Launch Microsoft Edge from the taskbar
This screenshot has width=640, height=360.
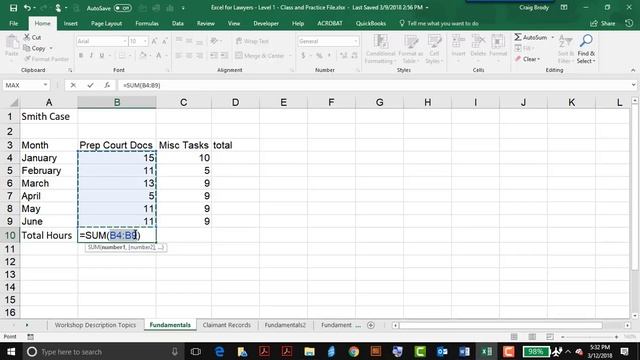coord(219,351)
